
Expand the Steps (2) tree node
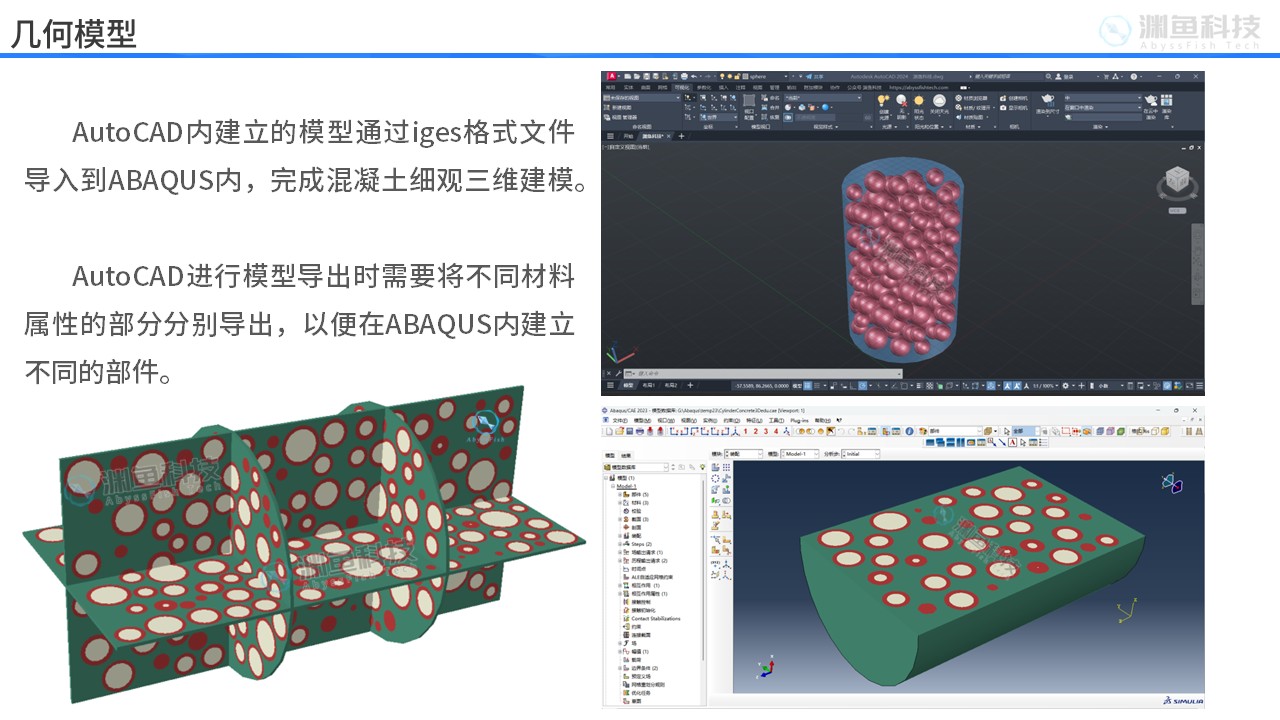tap(620, 544)
